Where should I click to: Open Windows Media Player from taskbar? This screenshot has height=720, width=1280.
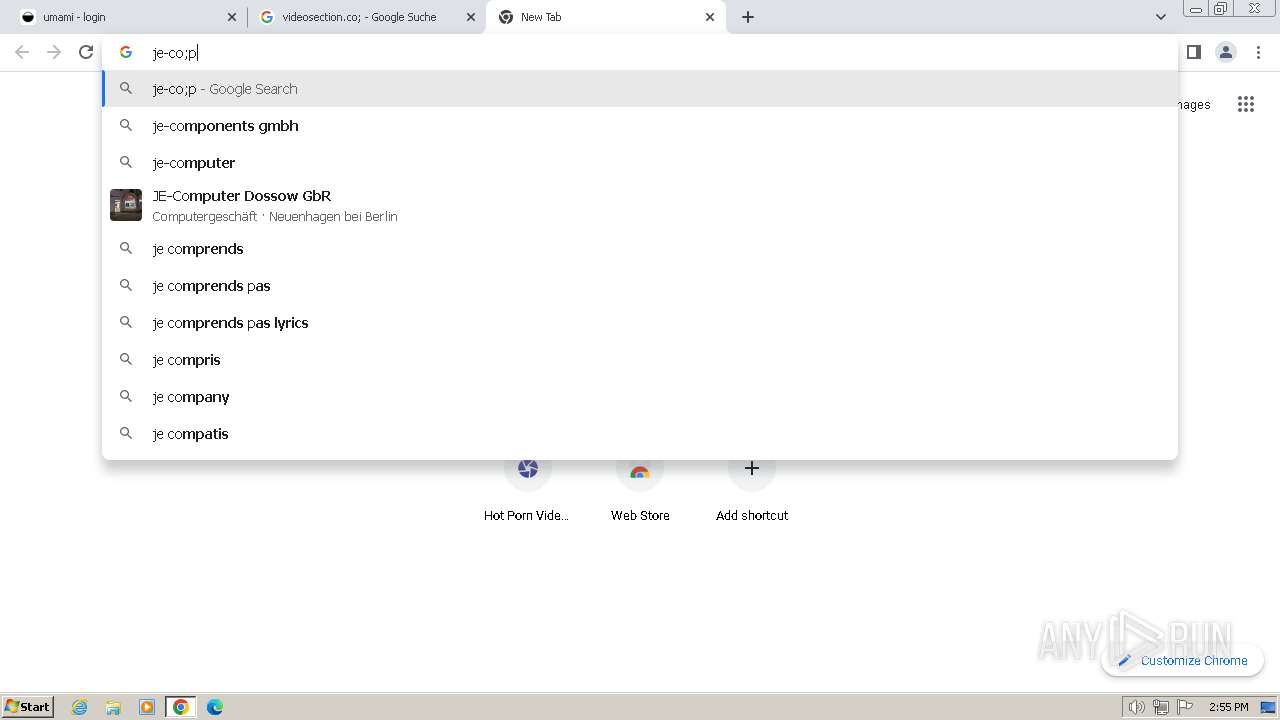coord(147,707)
